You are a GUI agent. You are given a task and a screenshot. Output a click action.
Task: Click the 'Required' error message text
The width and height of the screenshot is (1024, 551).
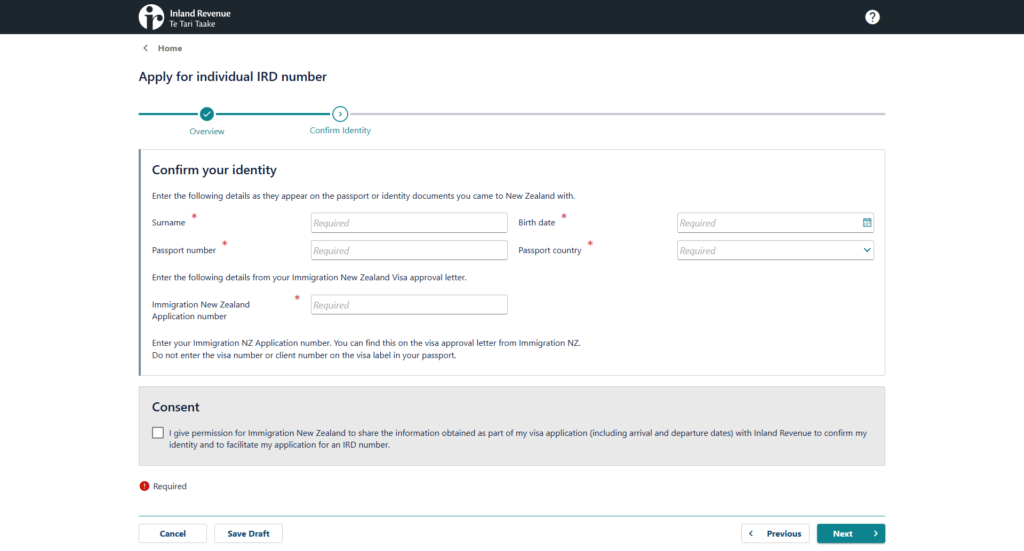click(x=170, y=486)
